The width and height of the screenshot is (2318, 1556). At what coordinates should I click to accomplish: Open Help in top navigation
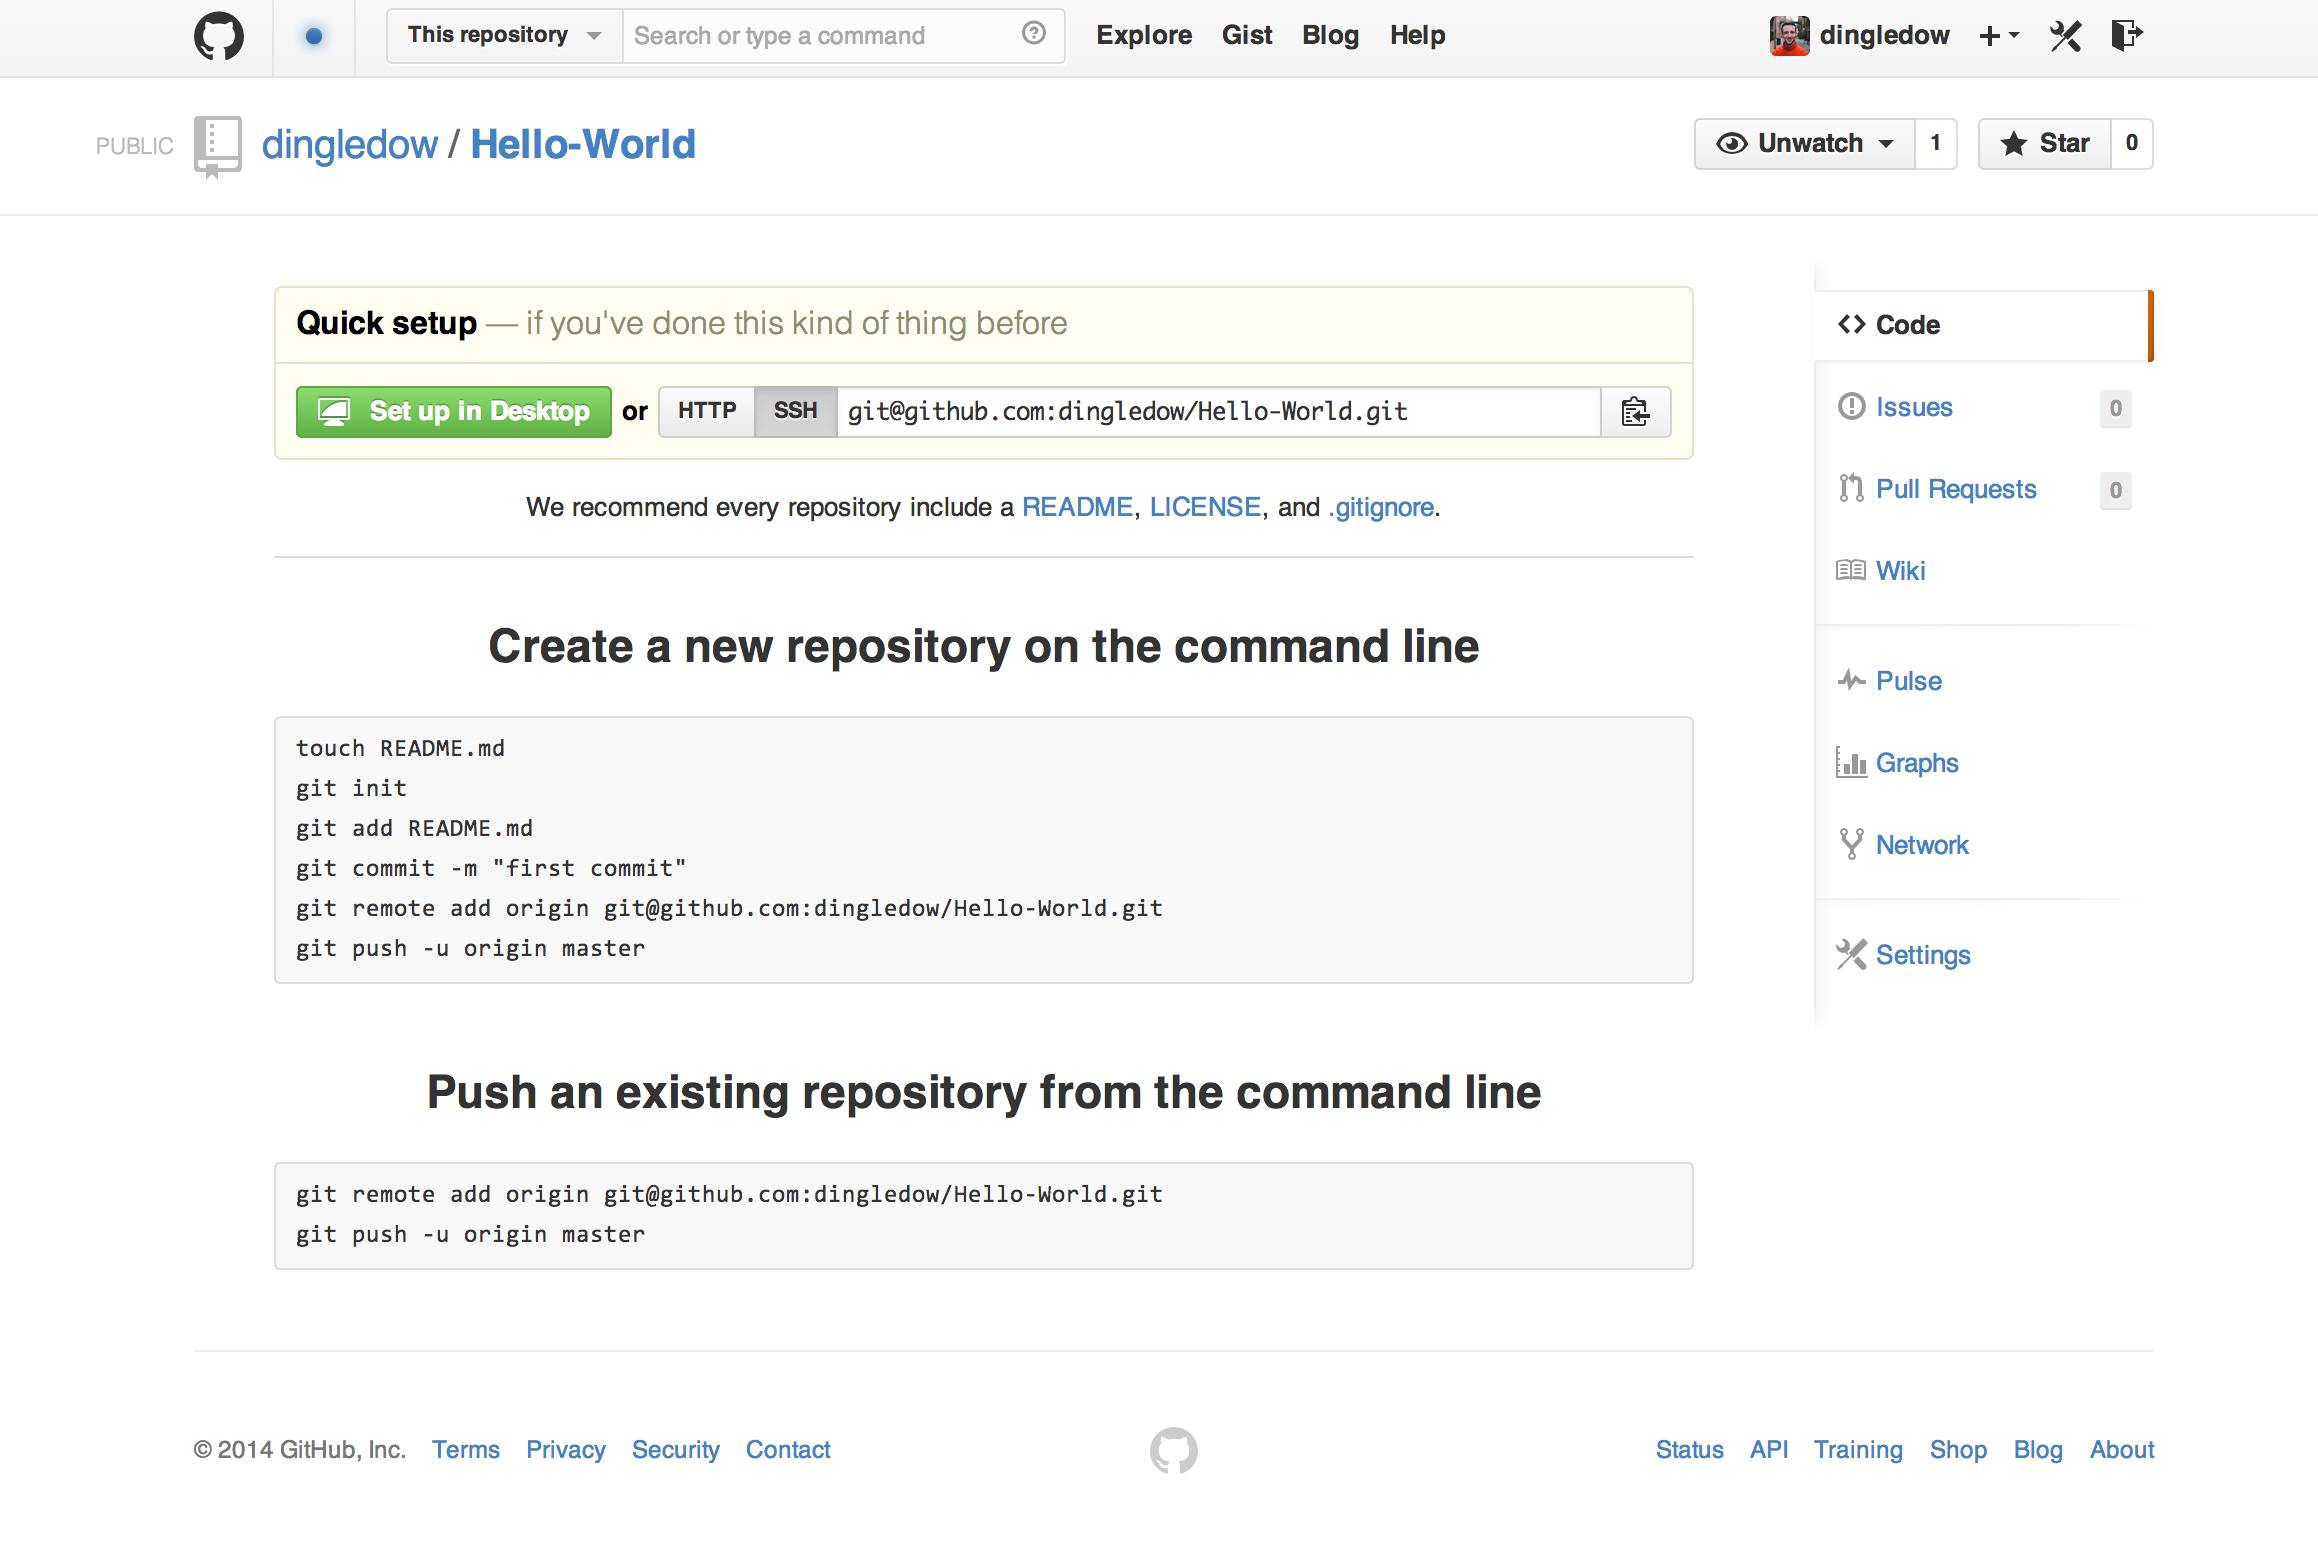point(1417,36)
